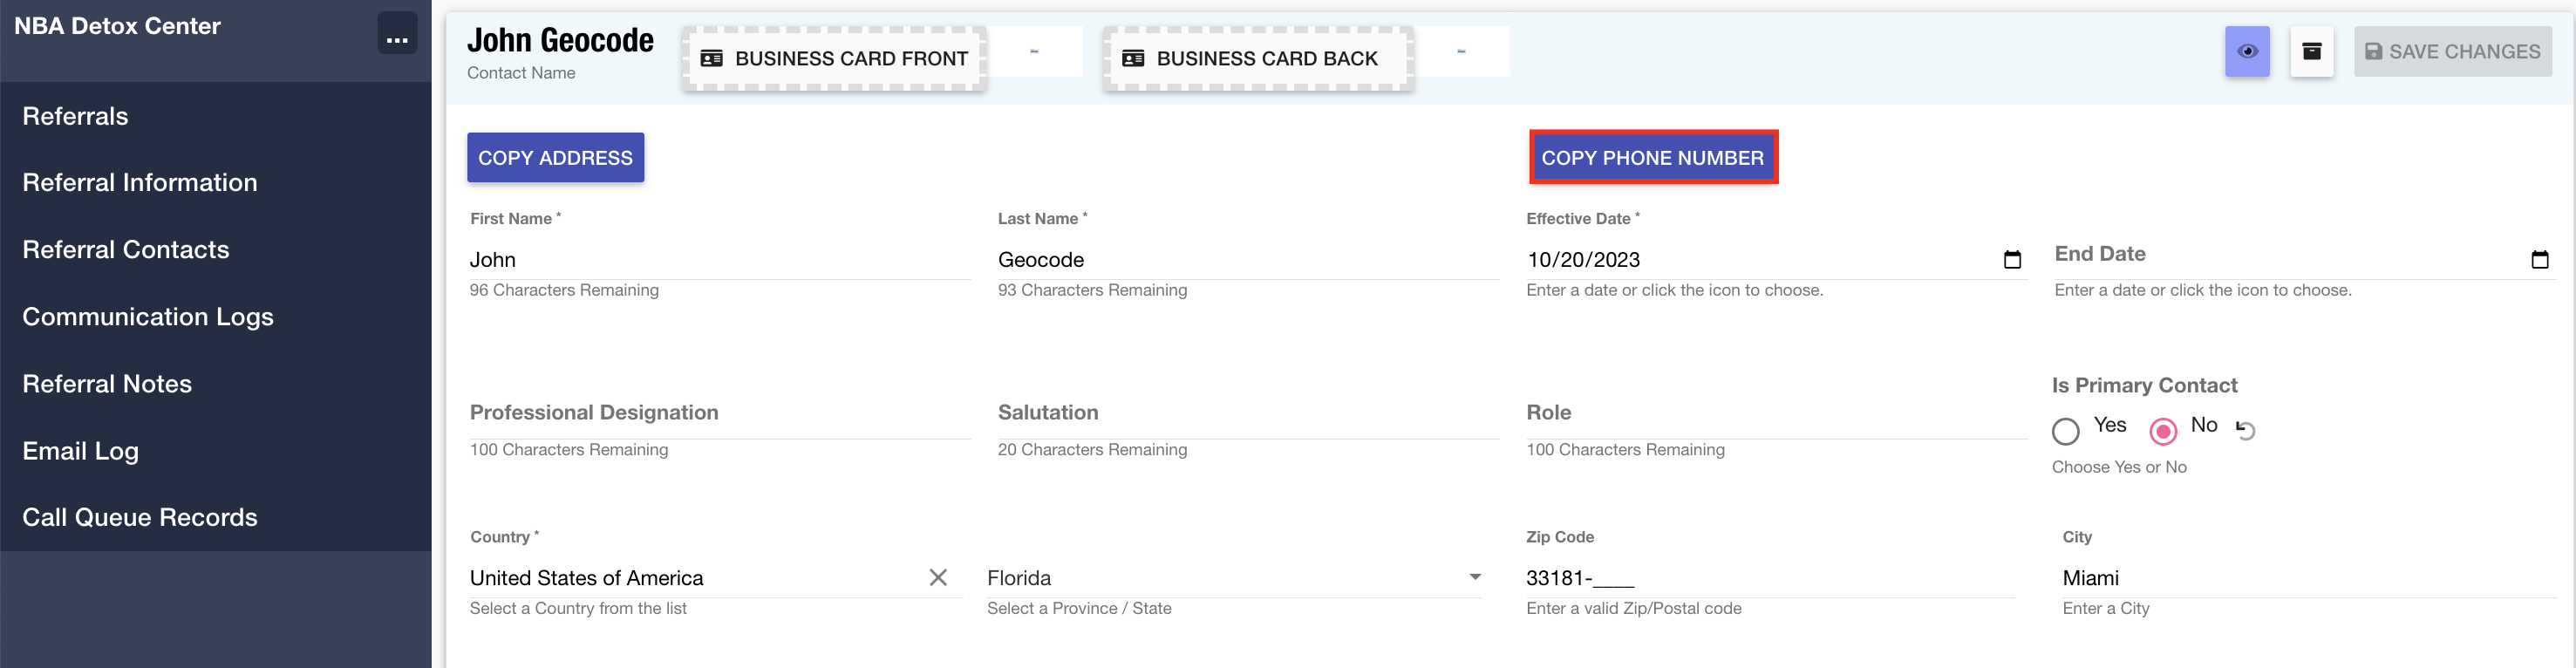Image resolution: width=2576 pixels, height=668 pixels.
Task: Reset the Is Primary Contact selection
Action: tap(2245, 430)
